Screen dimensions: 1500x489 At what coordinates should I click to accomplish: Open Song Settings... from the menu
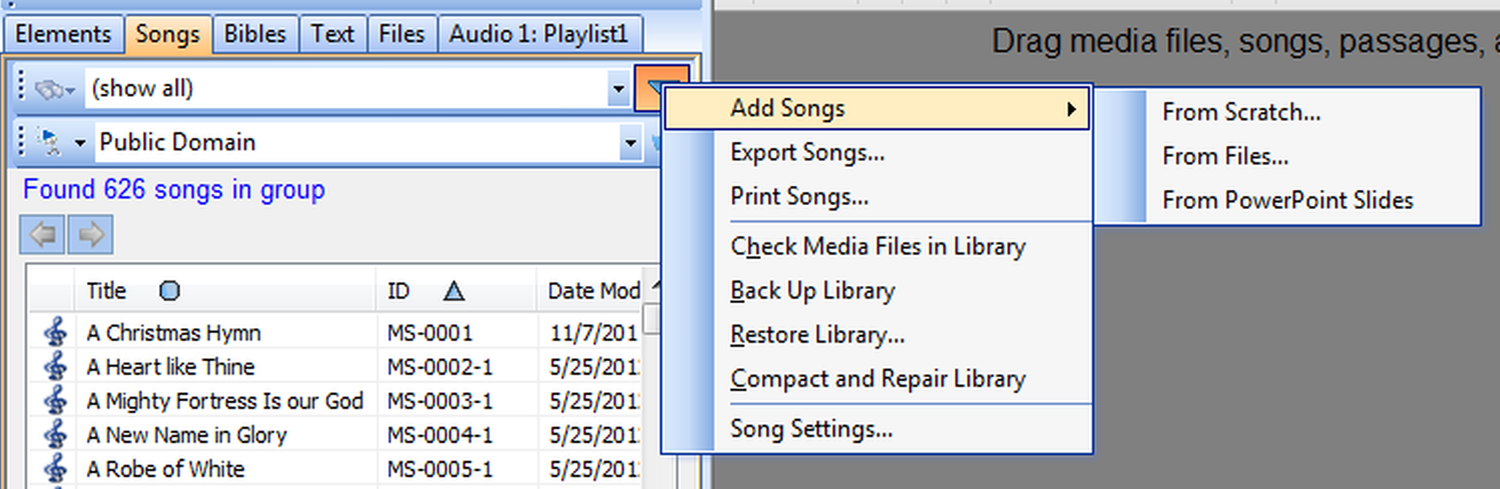pyautogui.click(x=811, y=429)
